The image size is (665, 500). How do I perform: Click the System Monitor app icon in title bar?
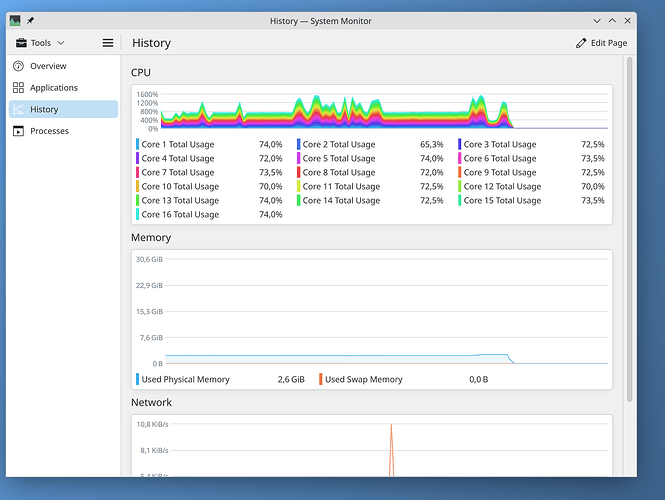[15, 20]
